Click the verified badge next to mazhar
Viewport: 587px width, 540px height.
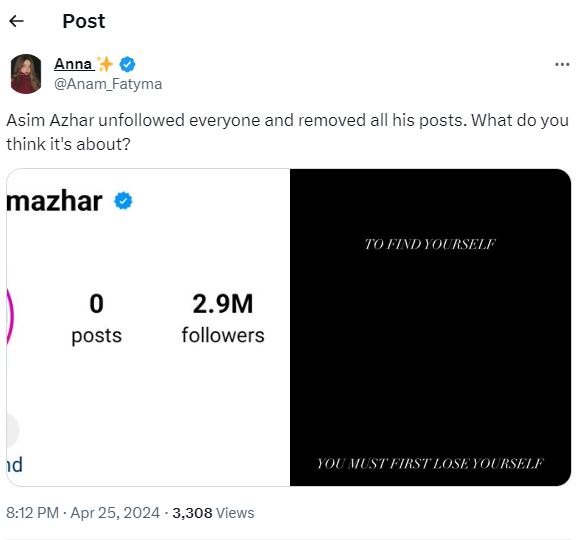(123, 201)
